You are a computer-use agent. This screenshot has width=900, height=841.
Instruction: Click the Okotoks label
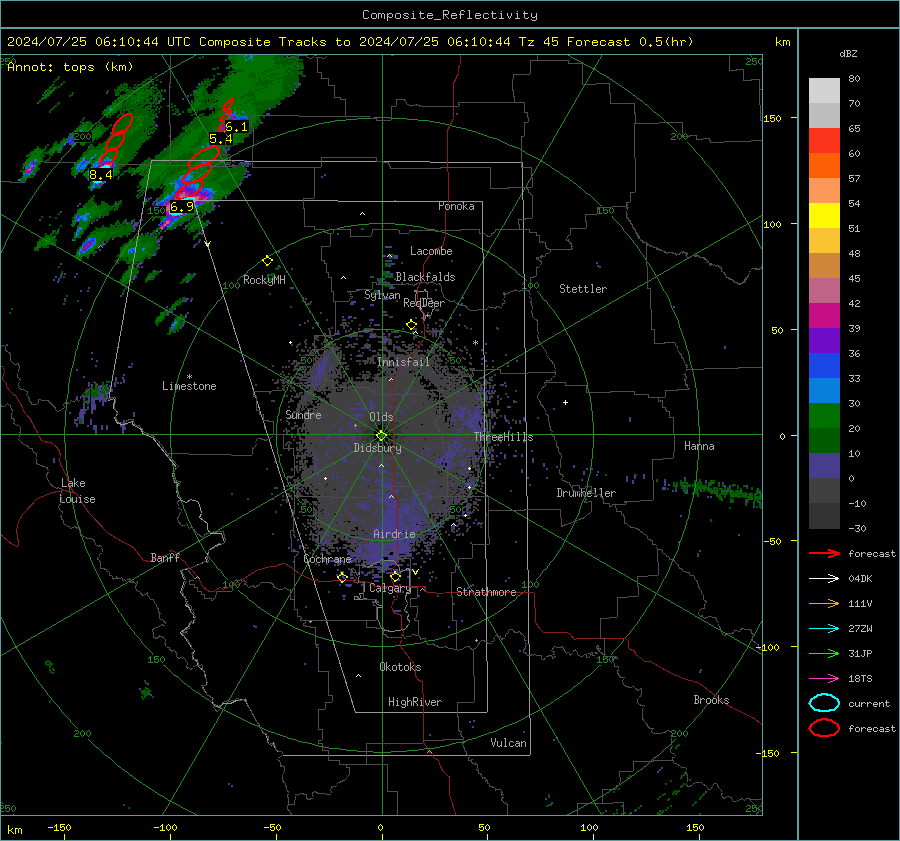tap(400, 667)
